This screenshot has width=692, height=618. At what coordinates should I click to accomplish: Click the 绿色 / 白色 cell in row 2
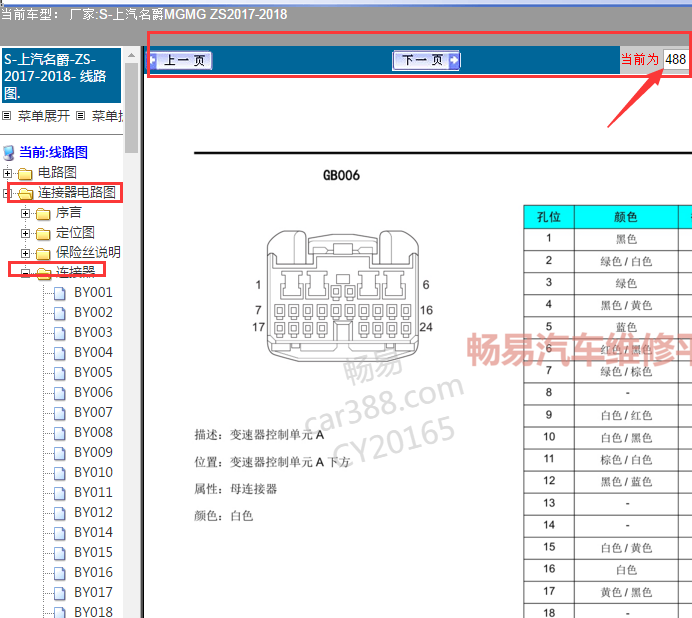coord(626,262)
